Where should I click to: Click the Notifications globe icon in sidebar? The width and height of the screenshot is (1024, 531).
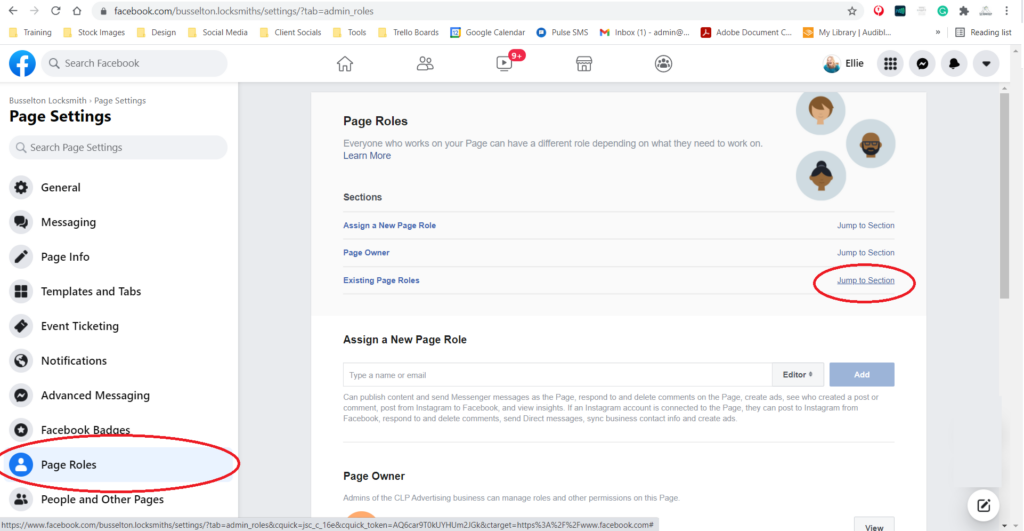coord(21,361)
